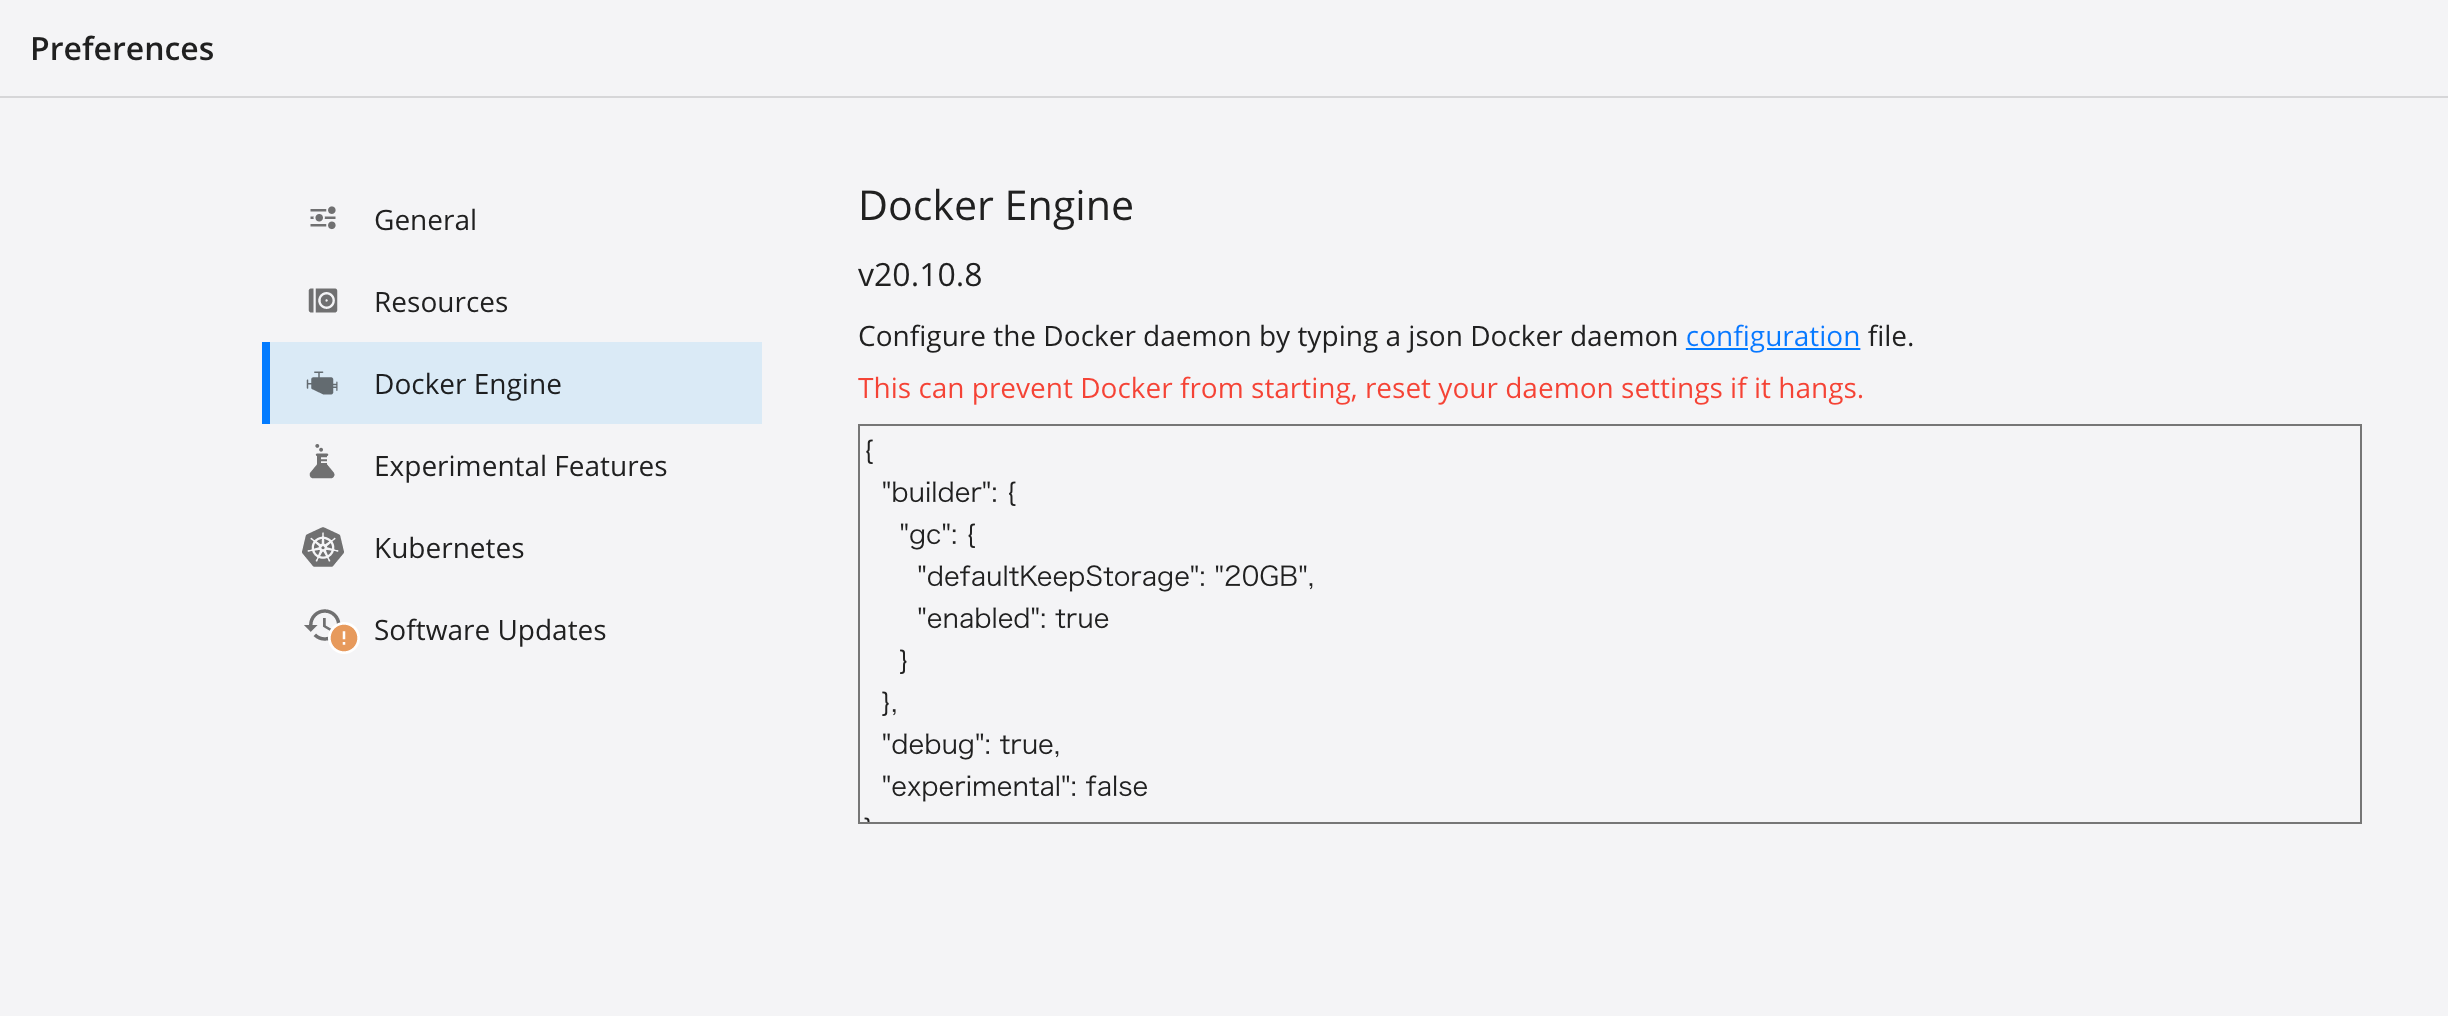
Task: Place cursor on the "debug": true line
Action: point(970,744)
